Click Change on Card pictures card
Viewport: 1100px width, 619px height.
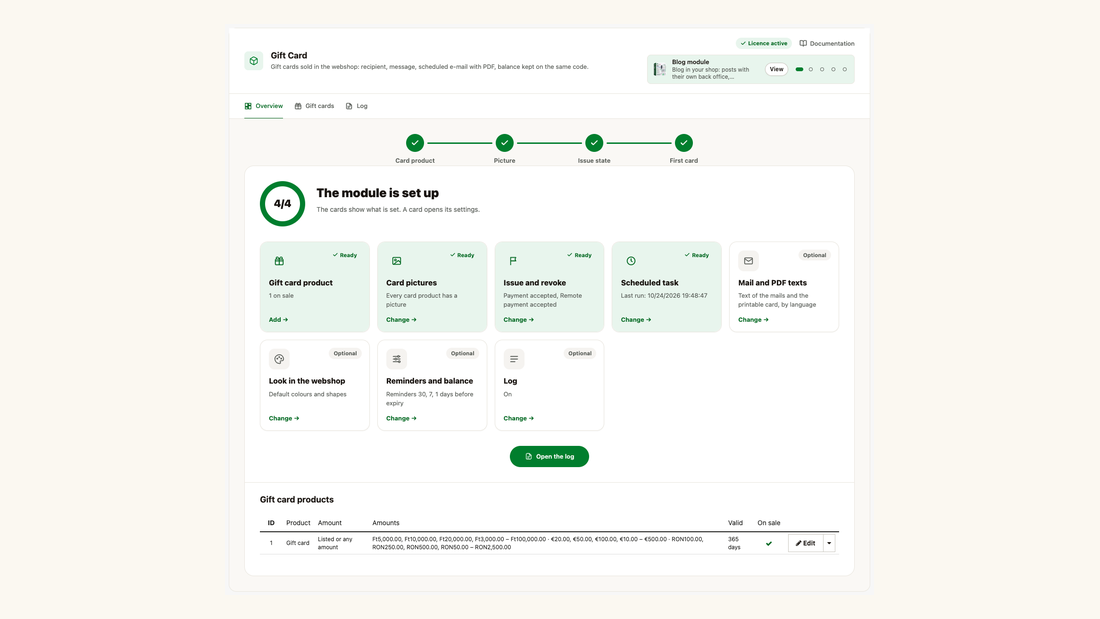pos(401,320)
